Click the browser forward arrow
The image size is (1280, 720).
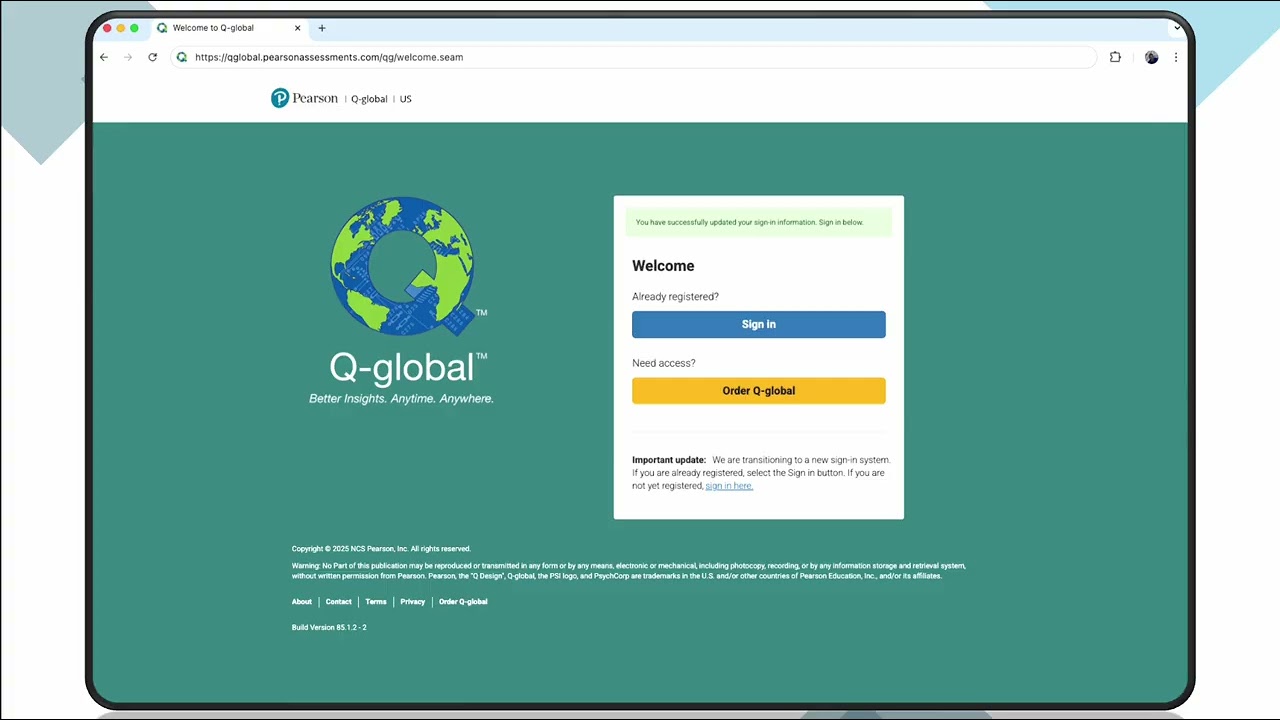coord(128,57)
